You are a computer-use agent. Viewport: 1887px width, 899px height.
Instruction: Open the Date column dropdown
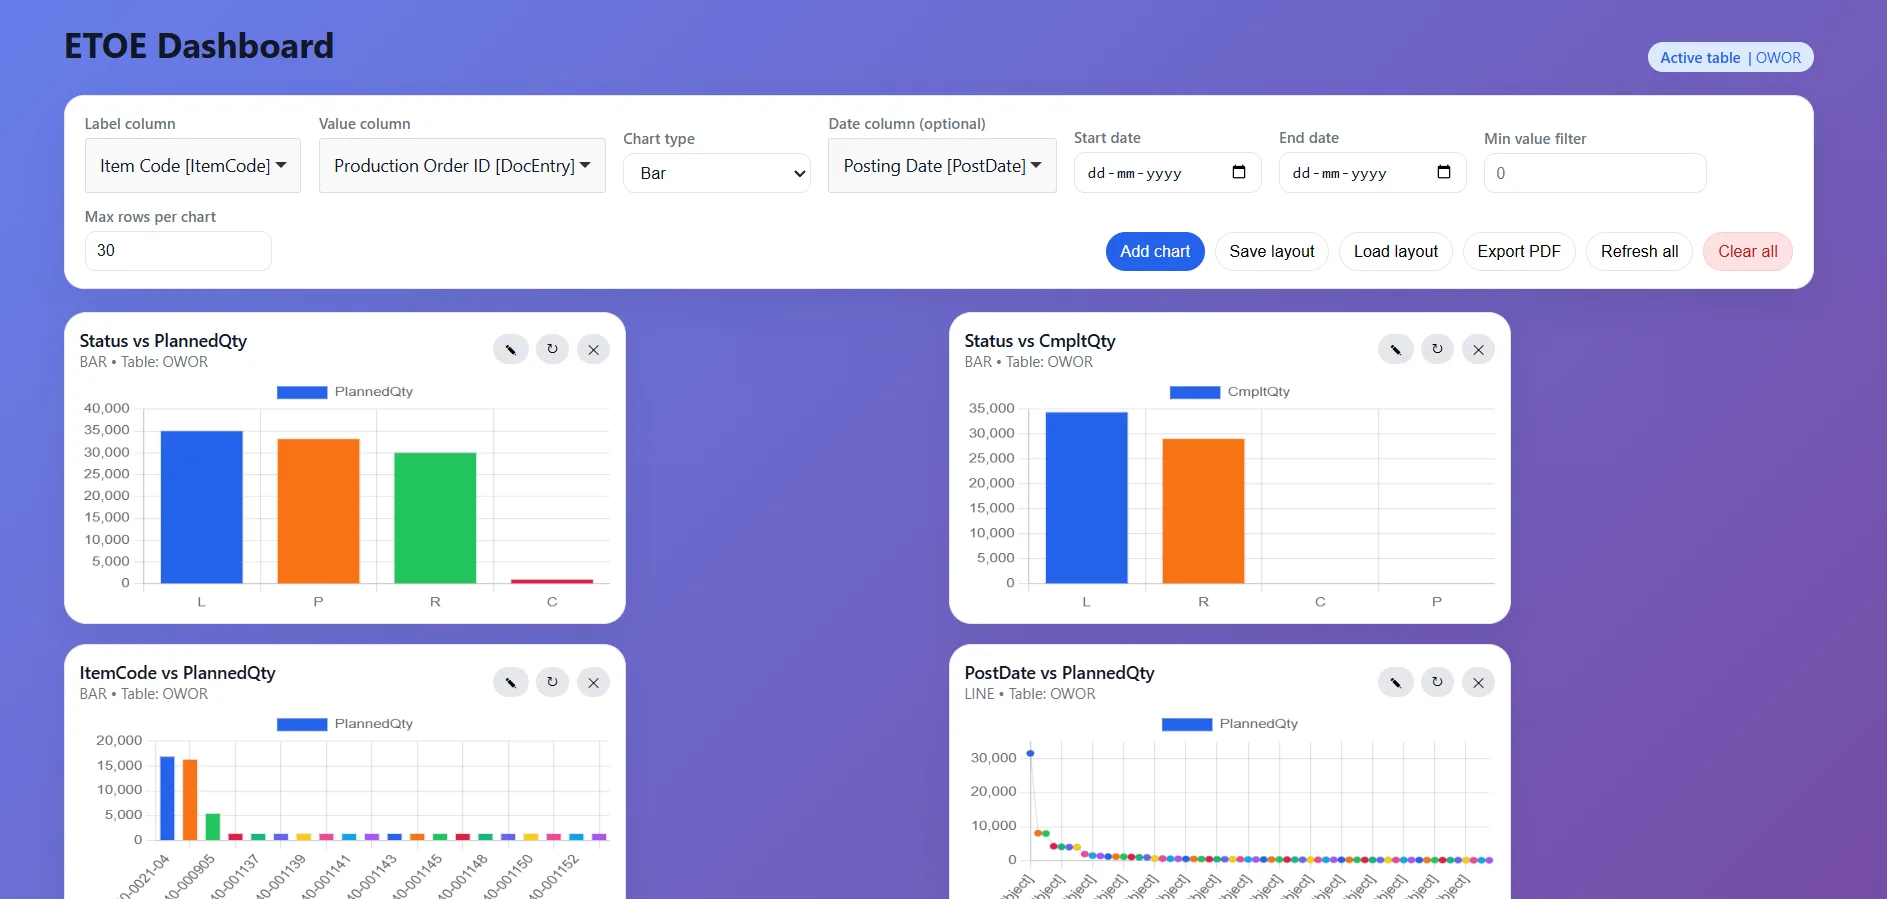click(942, 166)
